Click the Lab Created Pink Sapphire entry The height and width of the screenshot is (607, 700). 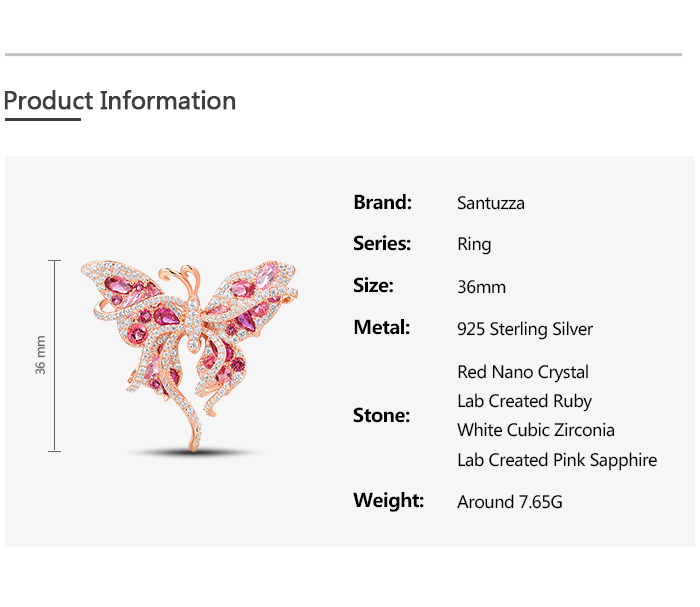point(557,460)
